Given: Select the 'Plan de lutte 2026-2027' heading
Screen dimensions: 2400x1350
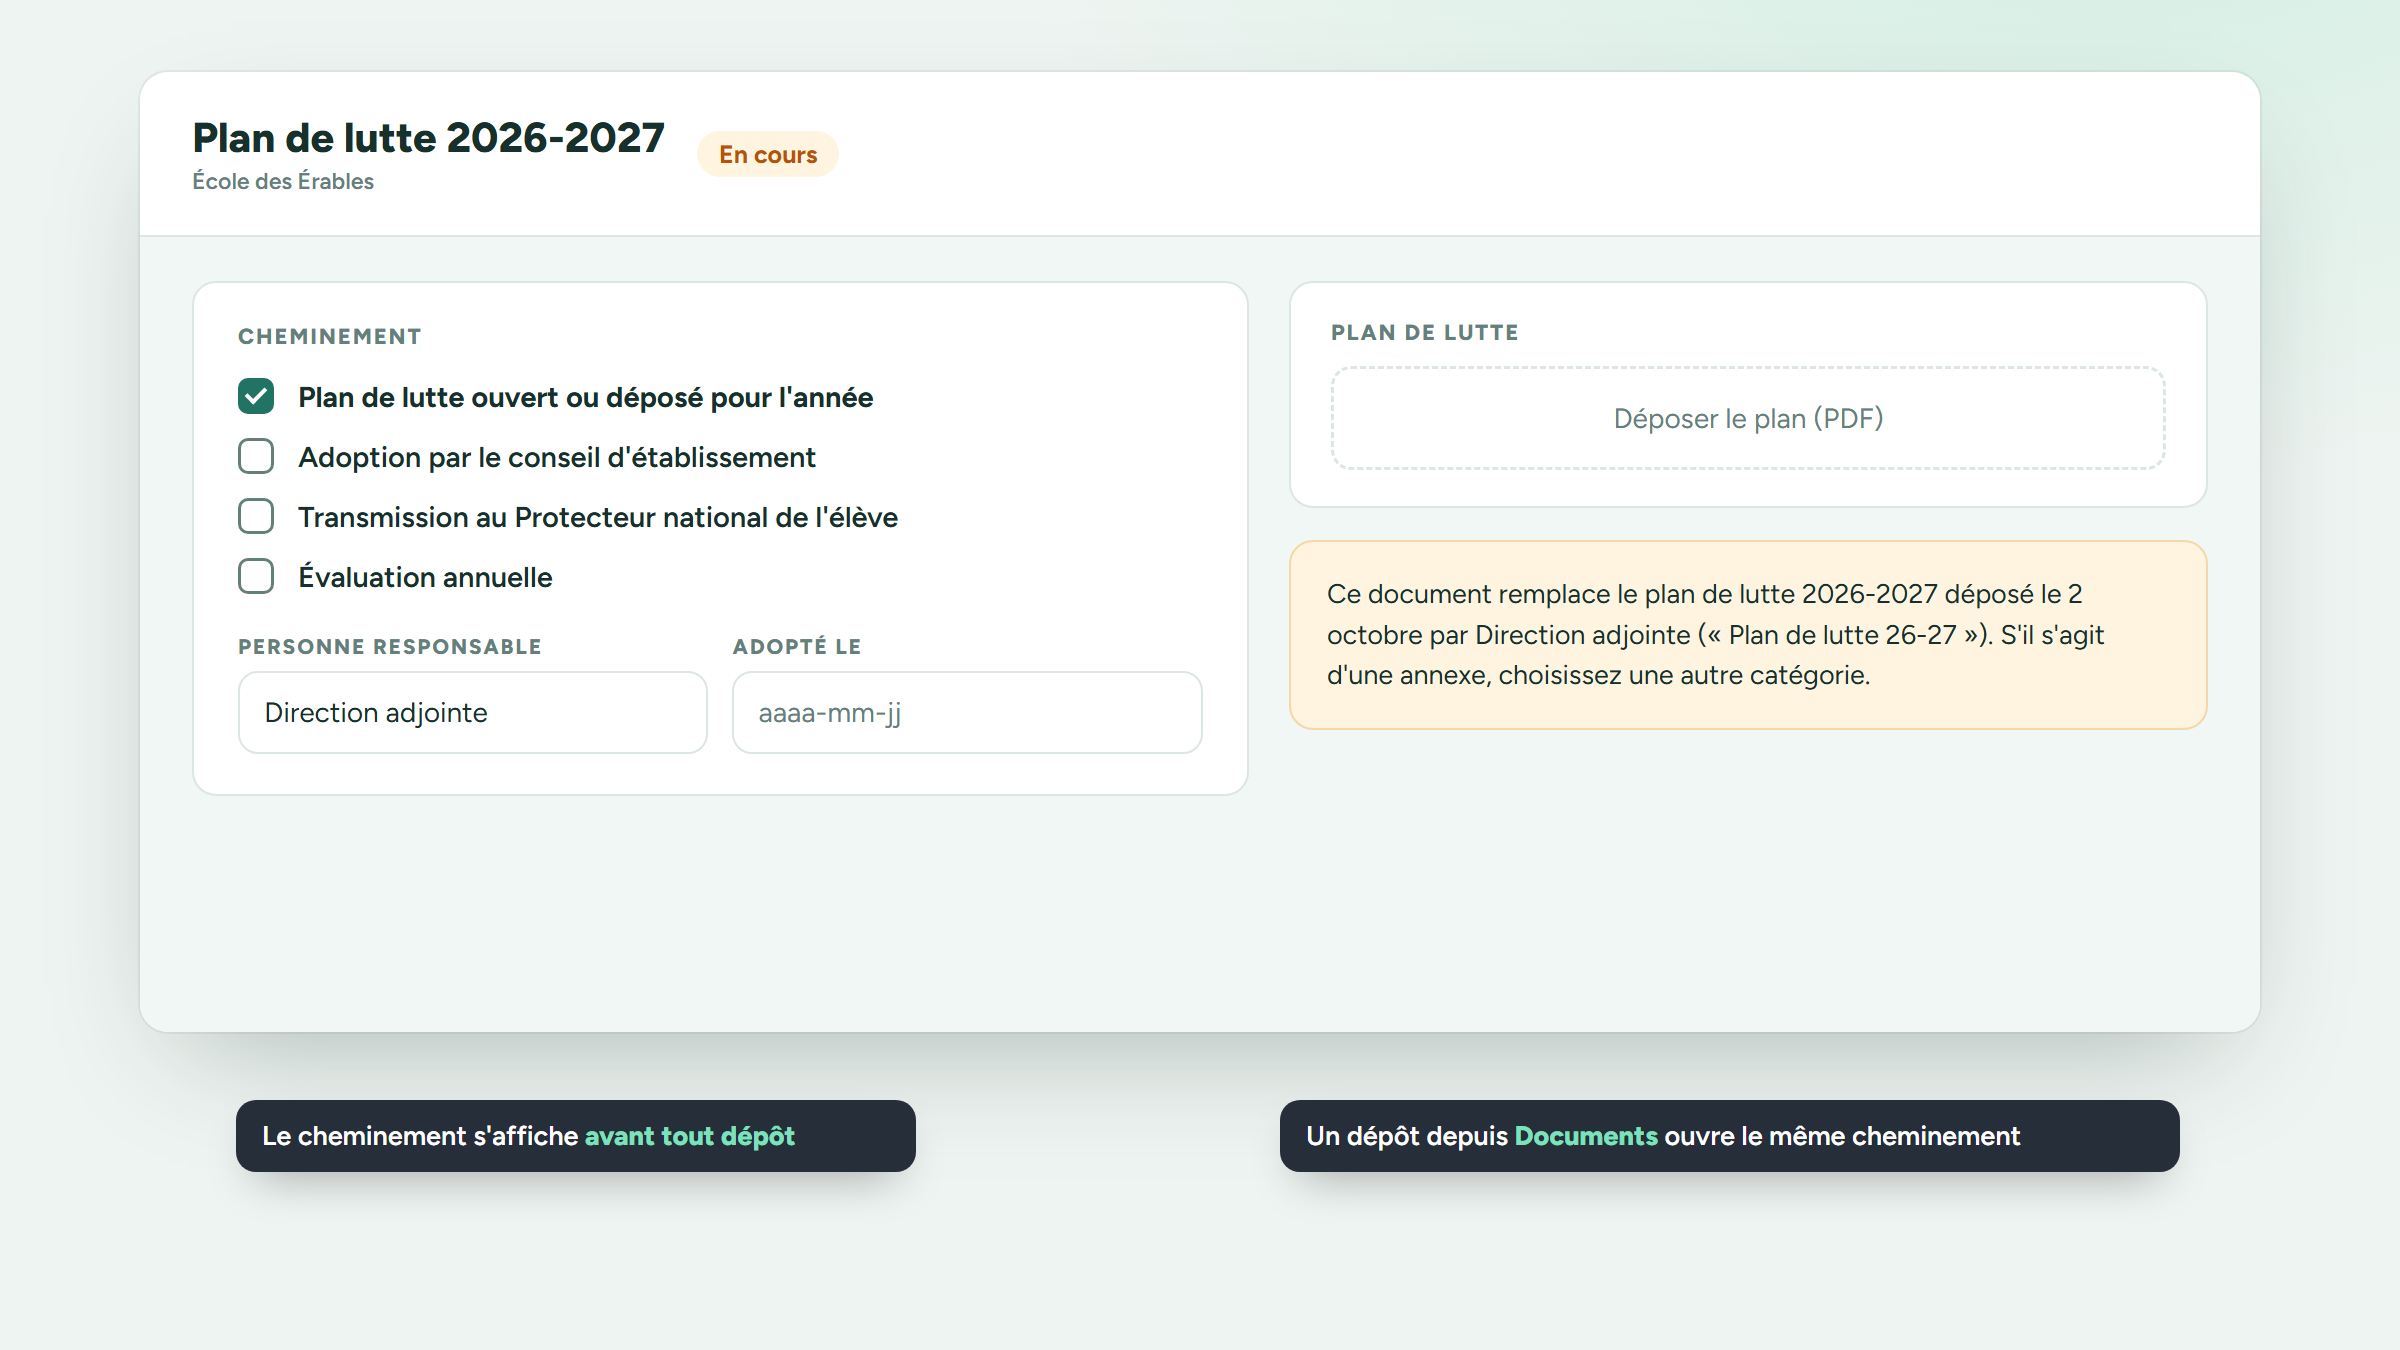Looking at the screenshot, I should (428, 138).
